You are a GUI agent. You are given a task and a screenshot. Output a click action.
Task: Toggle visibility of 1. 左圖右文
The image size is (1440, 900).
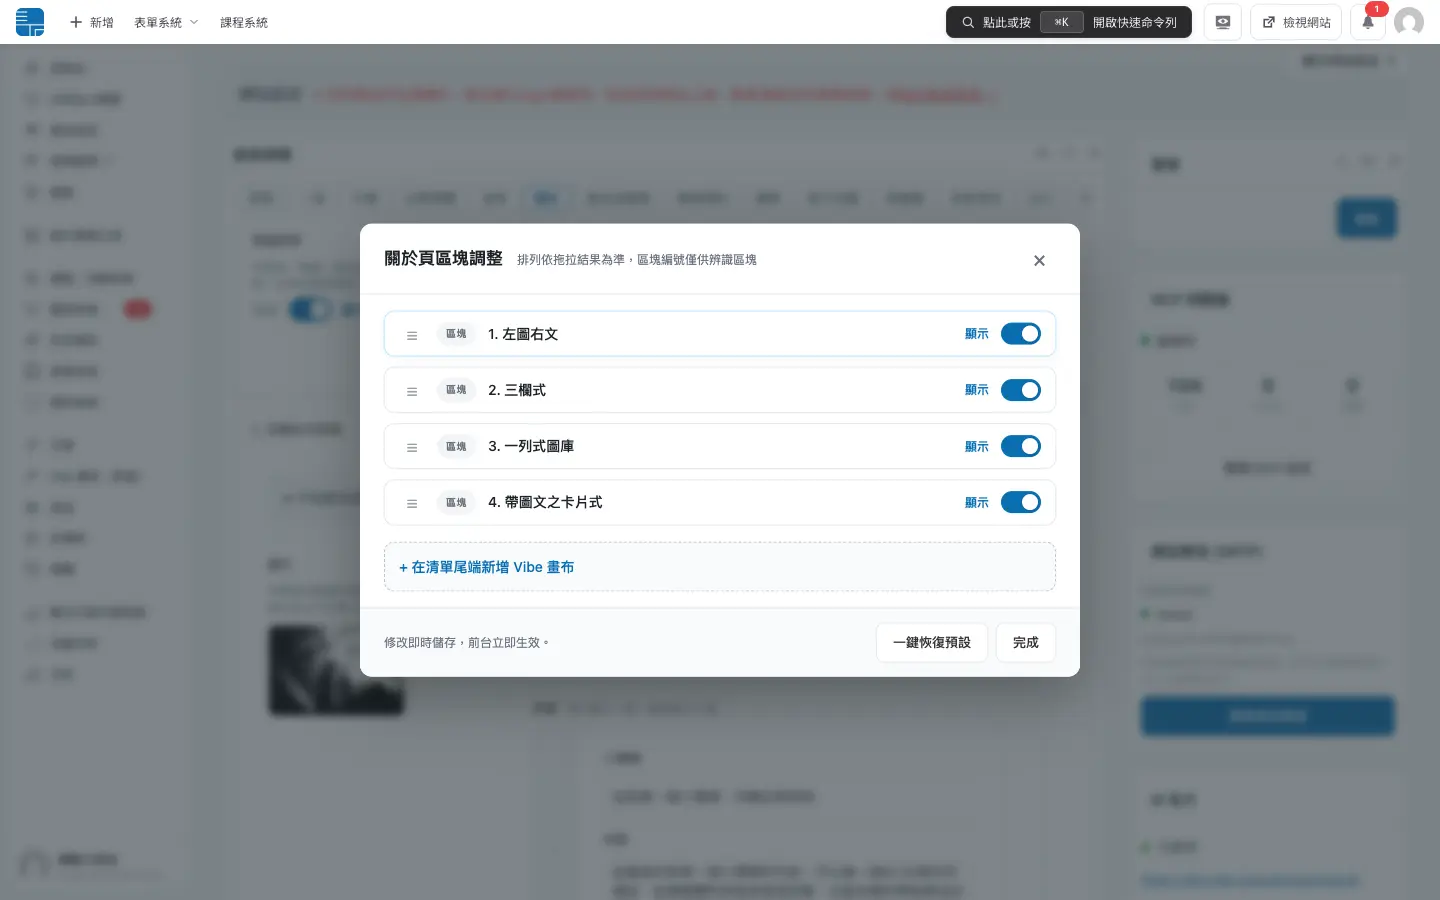tap(1021, 334)
